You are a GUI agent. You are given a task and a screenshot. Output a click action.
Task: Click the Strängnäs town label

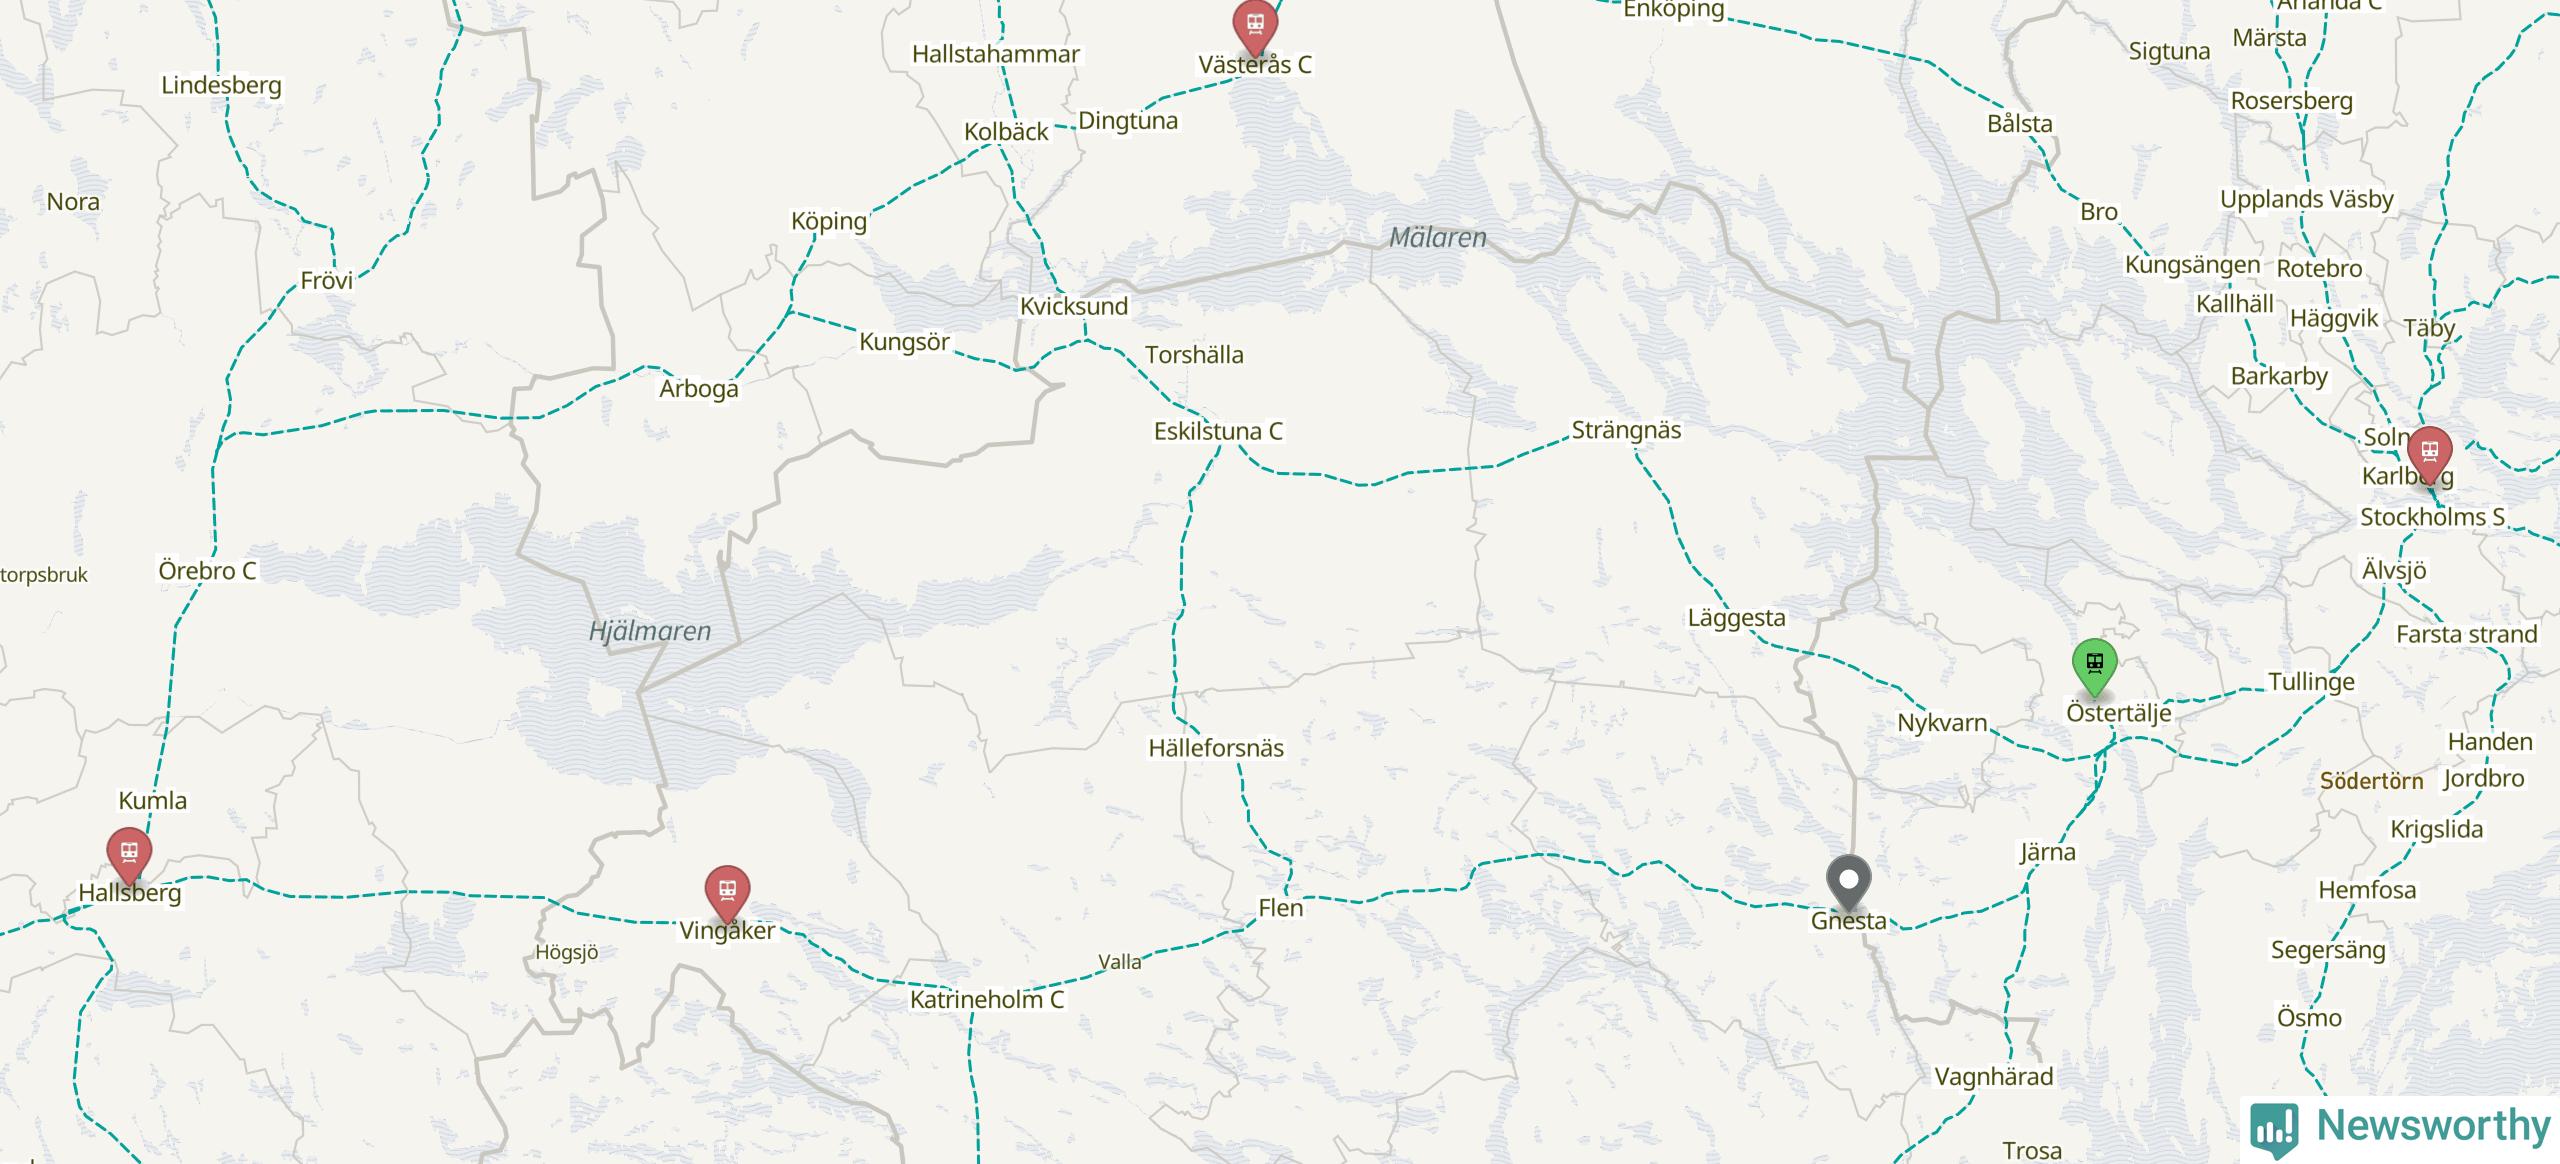point(1626,430)
